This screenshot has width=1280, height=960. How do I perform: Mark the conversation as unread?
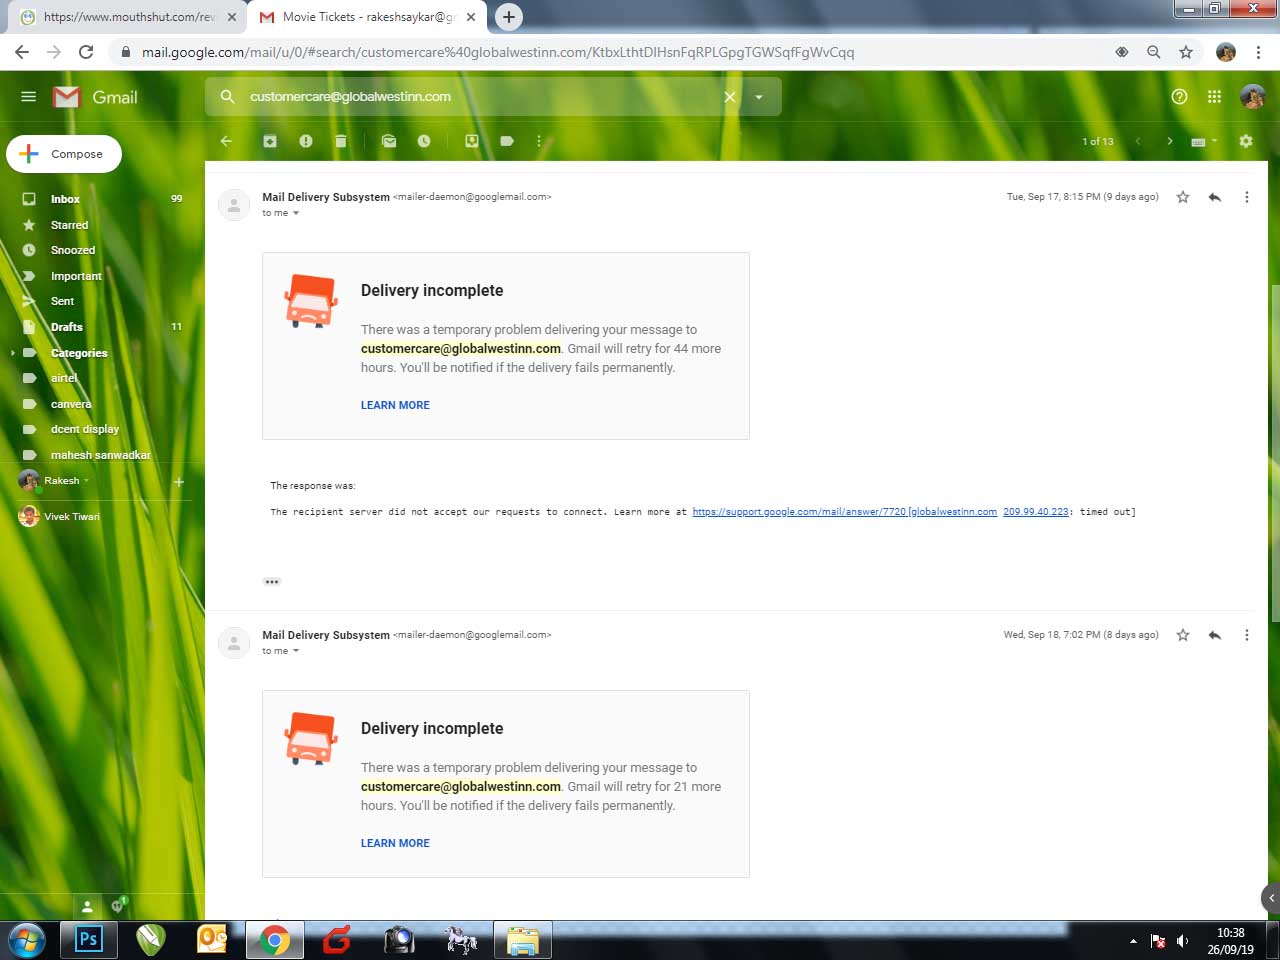(389, 141)
